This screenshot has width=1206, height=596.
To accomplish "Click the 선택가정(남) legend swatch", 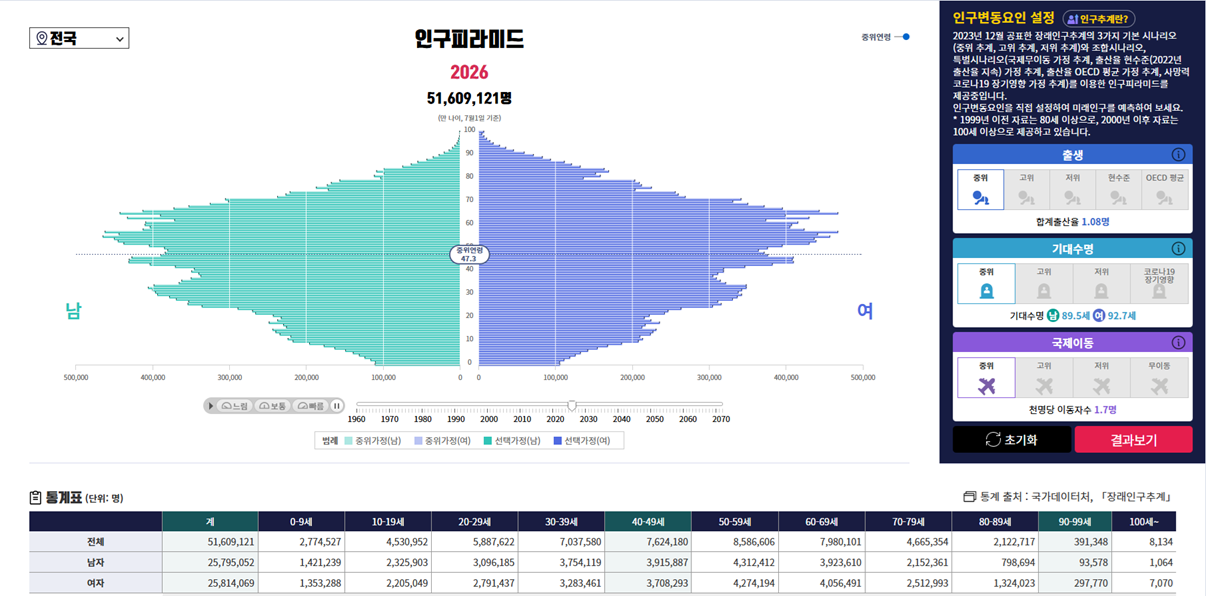I will pyautogui.click(x=487, y=440).
